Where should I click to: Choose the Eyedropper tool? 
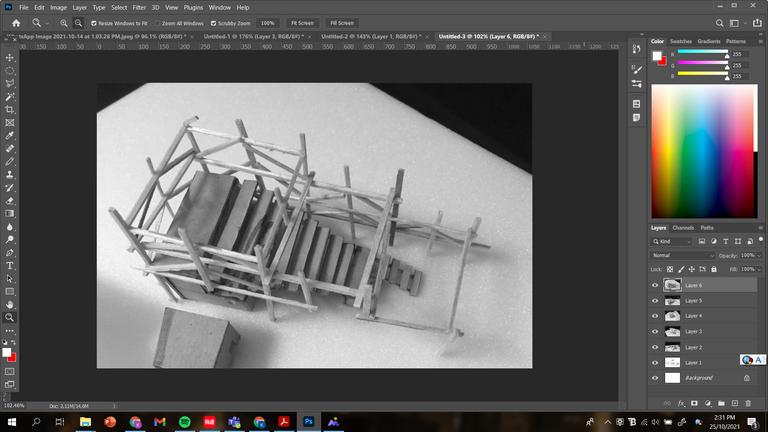(x=9, y=136)
